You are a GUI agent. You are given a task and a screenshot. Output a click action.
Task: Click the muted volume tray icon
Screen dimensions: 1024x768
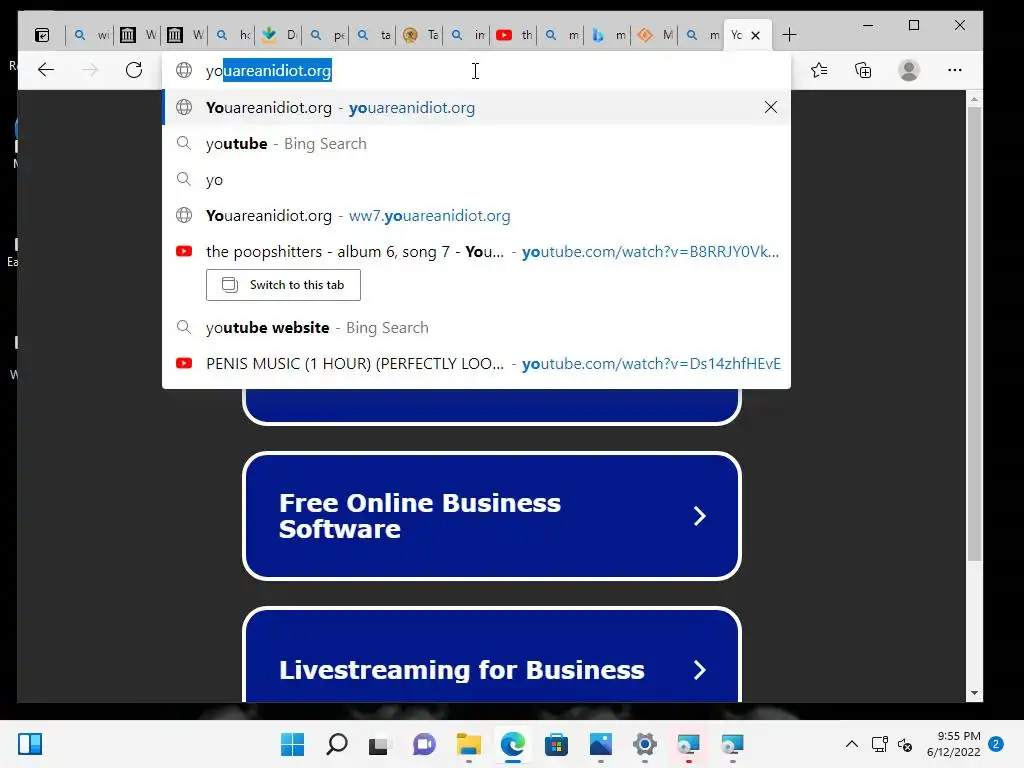pos(904,744)
